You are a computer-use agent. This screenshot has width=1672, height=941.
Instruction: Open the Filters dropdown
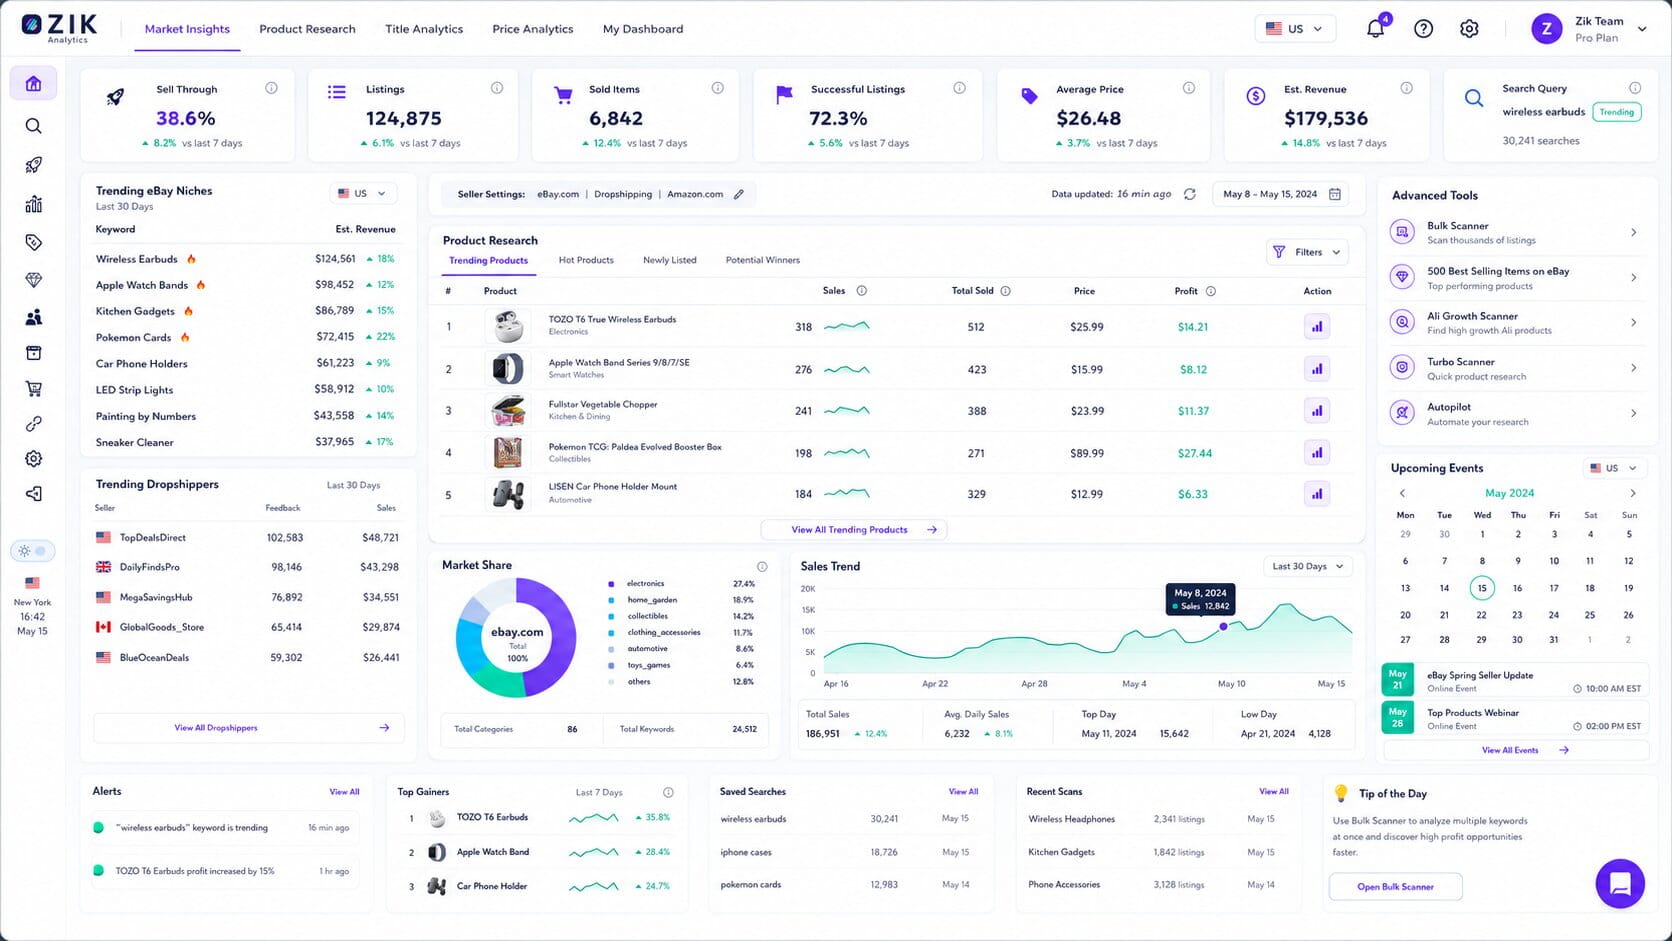[x=1307, y=252]
